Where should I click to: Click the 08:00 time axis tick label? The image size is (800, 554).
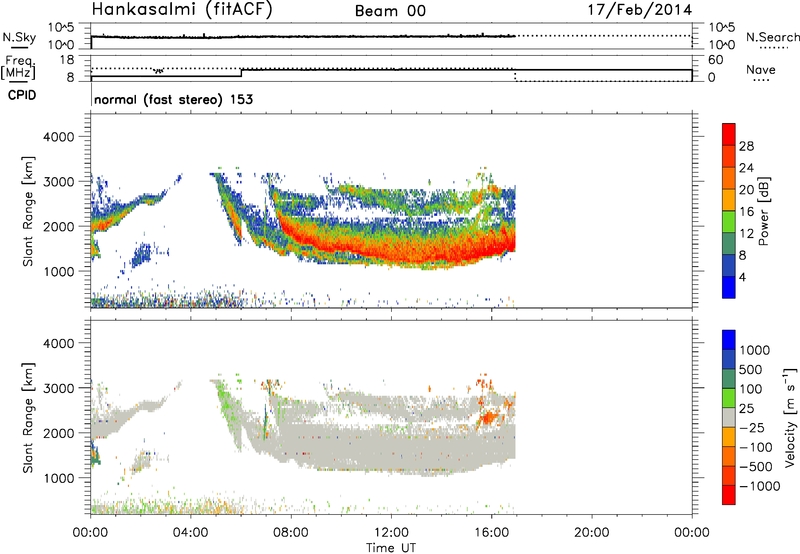tap(291, 533)
